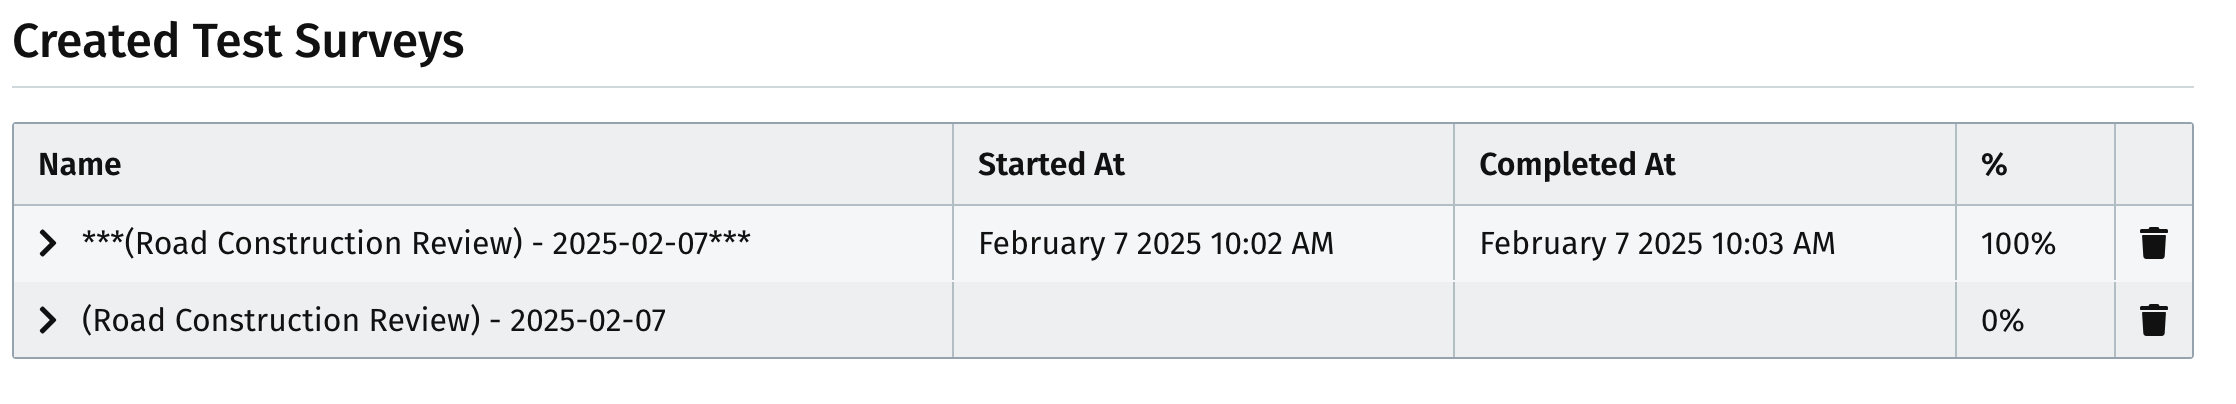Click the % column header
Image resolution: width=2236 pixels, height=404 pixels.
coord(1994,164)
